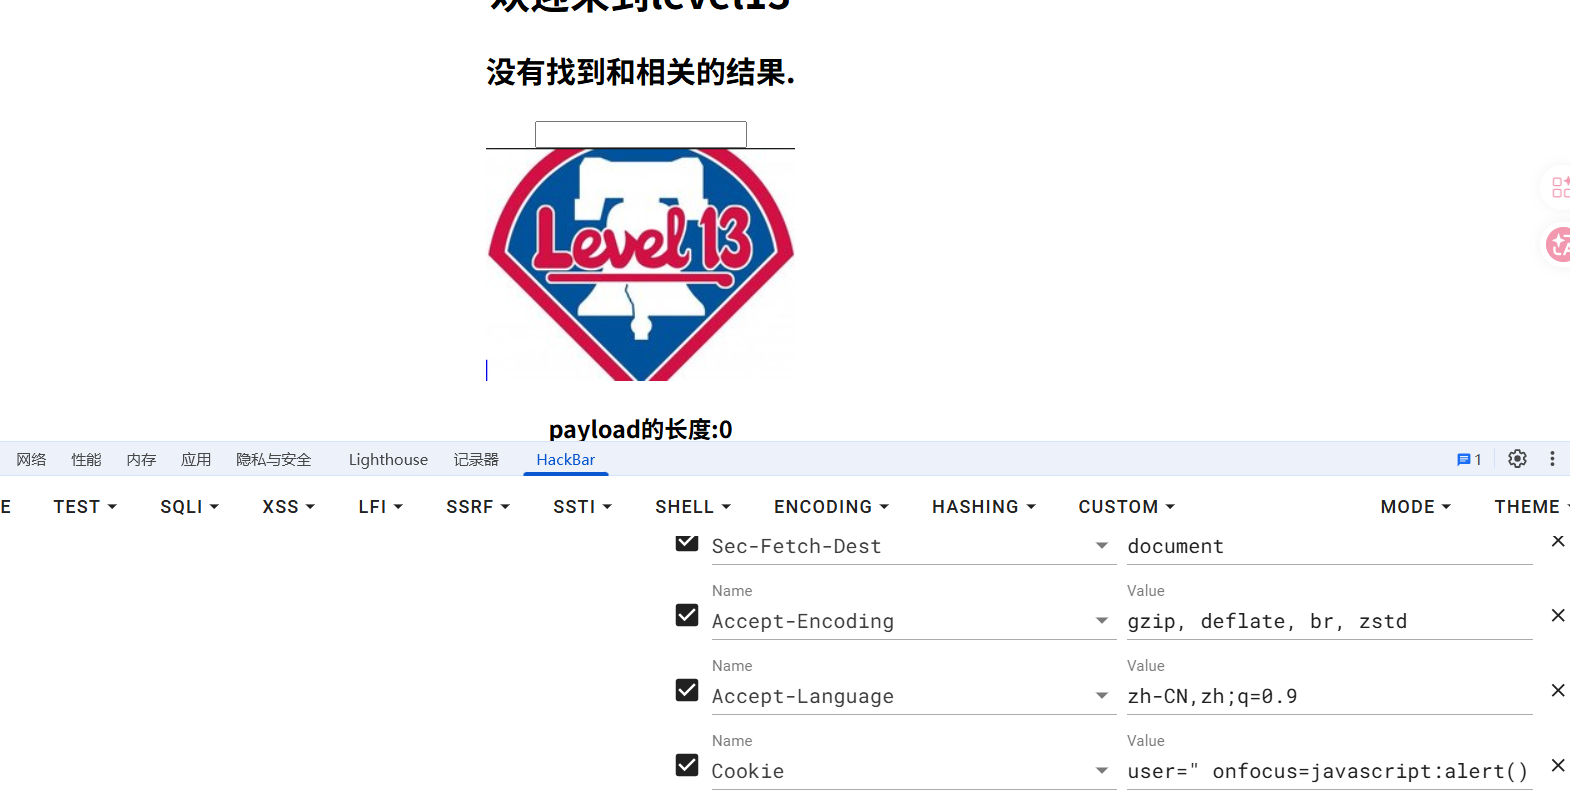This screenshot has width=1570, height=800.
Task: Switch to the Lighthouse tab
Action: 388,459
